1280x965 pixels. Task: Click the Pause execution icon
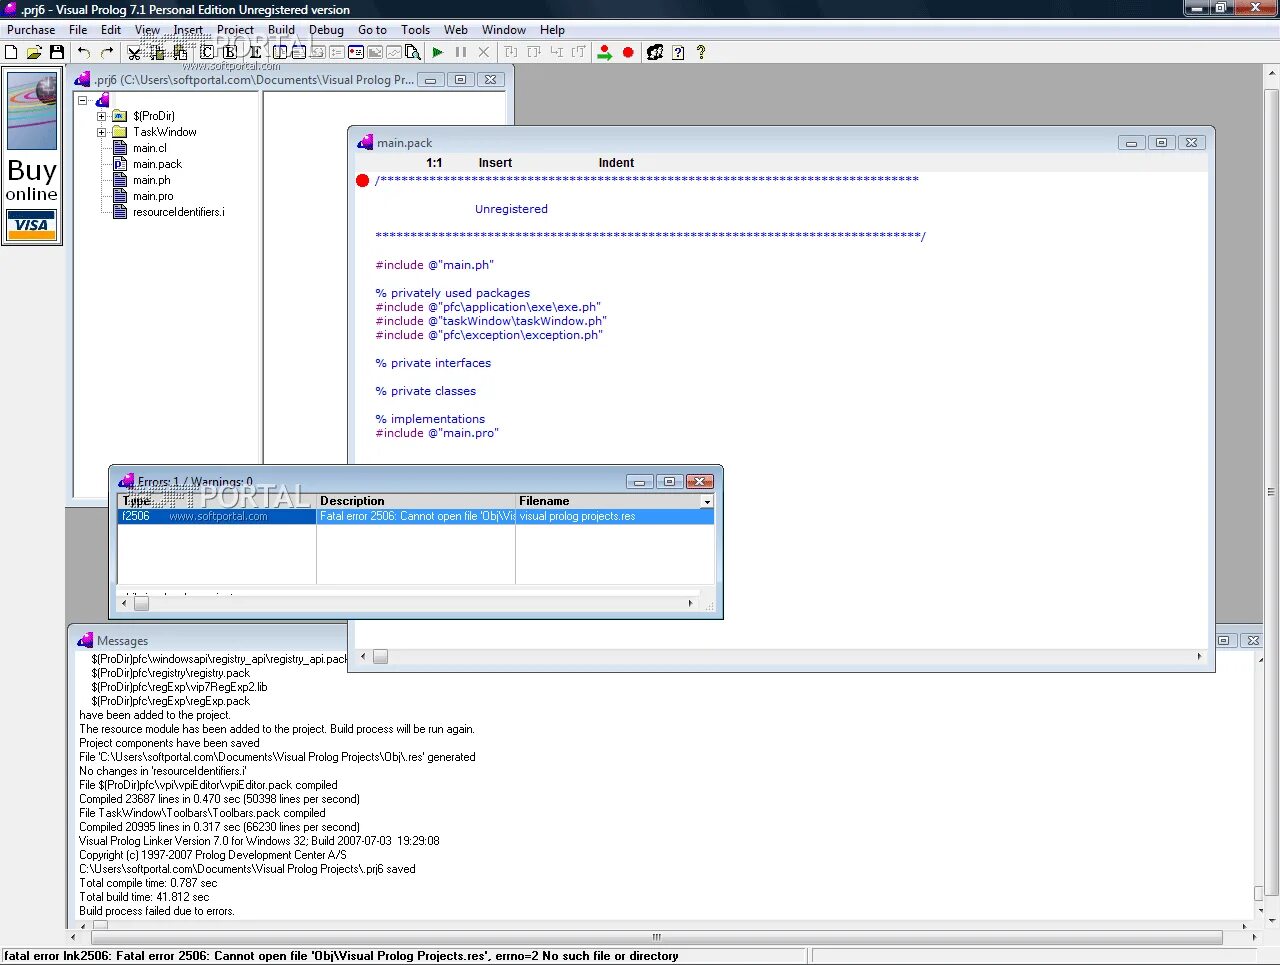(461, 52)
